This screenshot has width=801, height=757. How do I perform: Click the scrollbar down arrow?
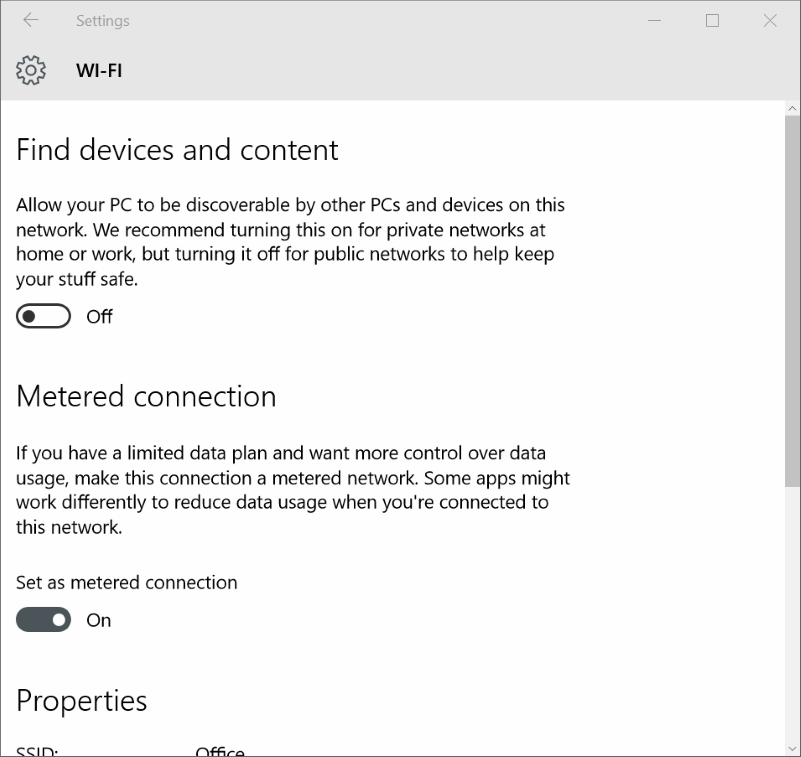[x=793, y=748]
